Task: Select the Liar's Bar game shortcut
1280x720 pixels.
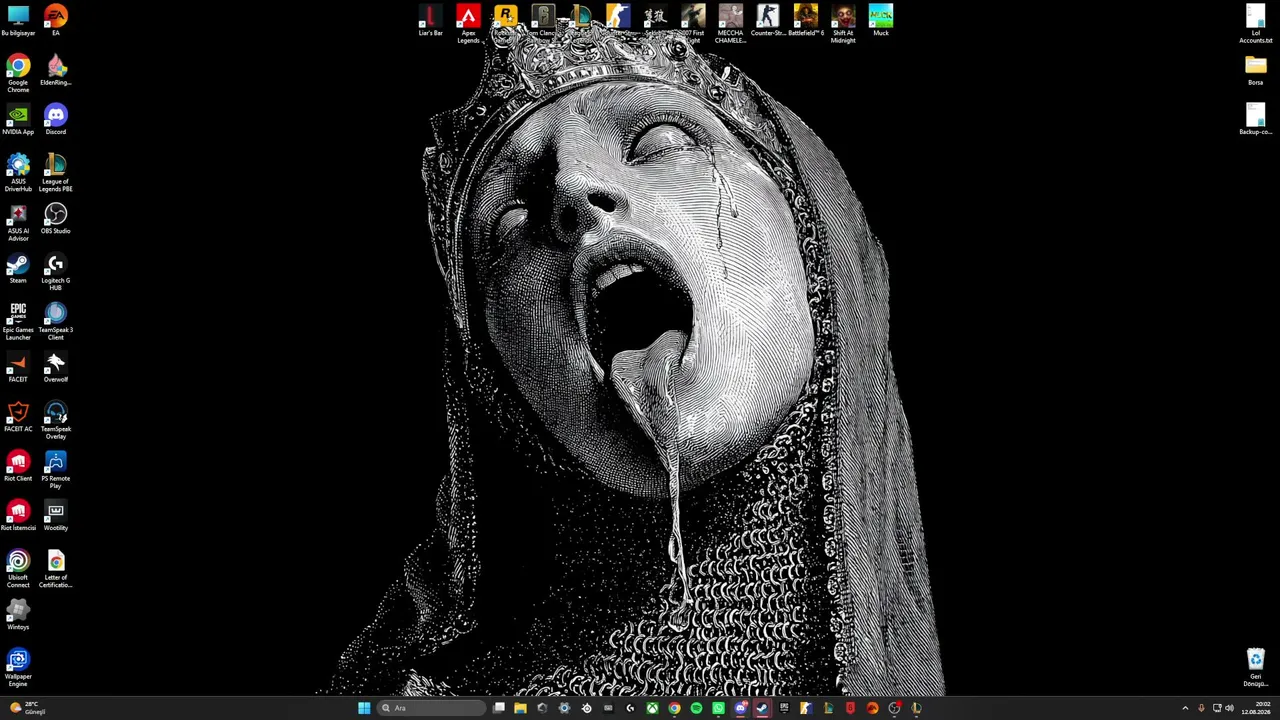Action: tap(430, 20)
